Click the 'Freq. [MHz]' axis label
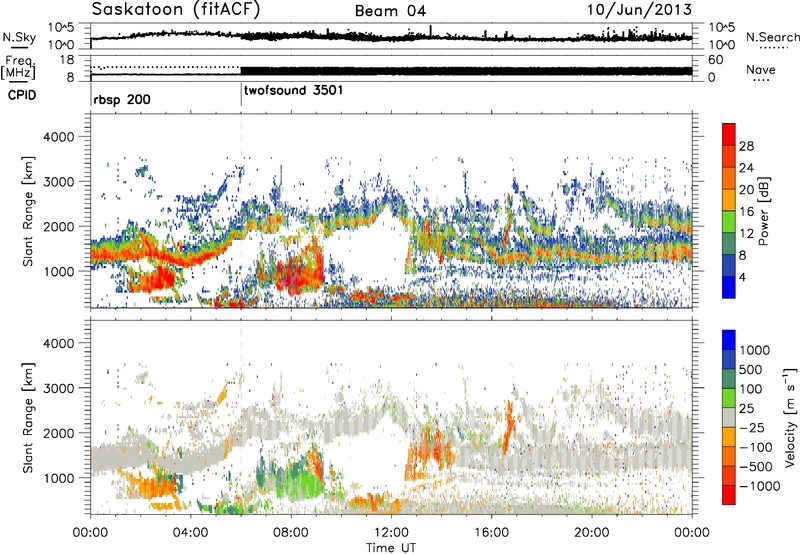 (18, 68)
